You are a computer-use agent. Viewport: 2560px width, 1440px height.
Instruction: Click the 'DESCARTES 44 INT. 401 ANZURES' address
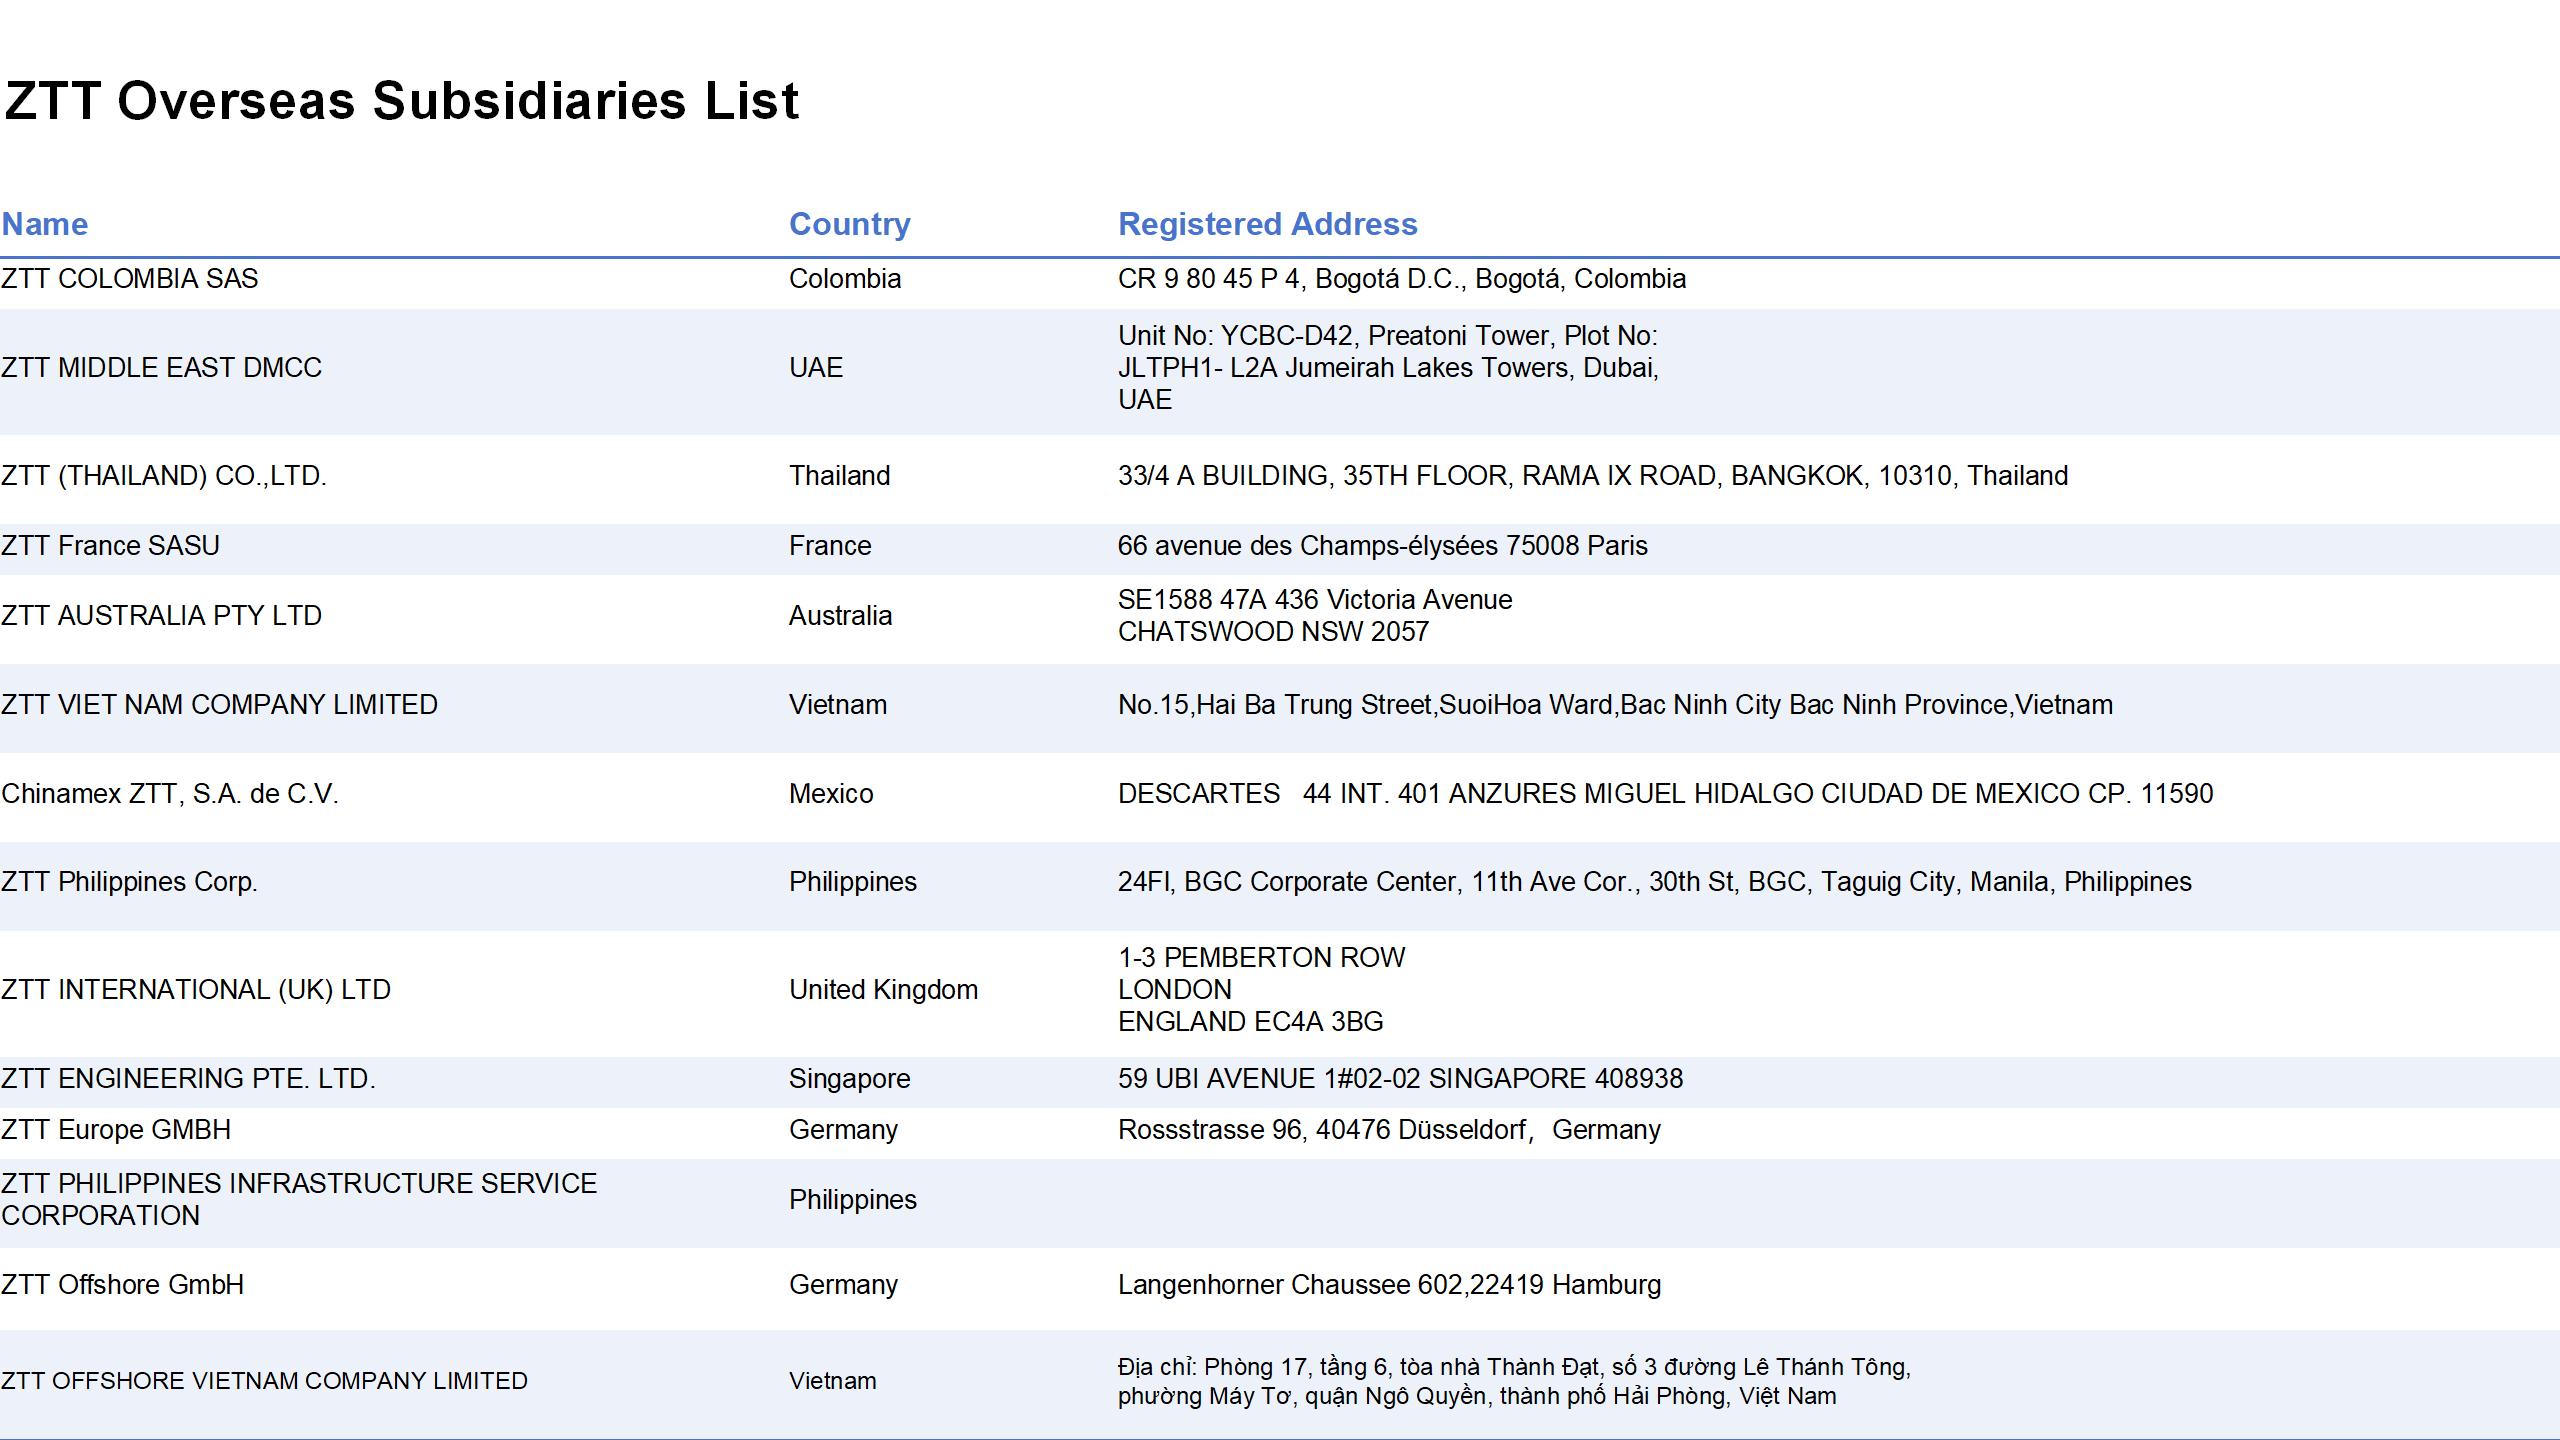(x=1666, y=794)
